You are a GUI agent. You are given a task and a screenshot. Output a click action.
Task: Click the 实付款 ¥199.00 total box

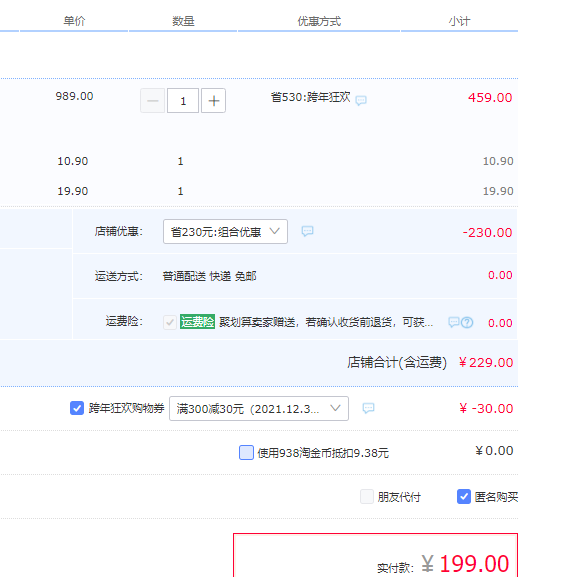coord(375,555)
